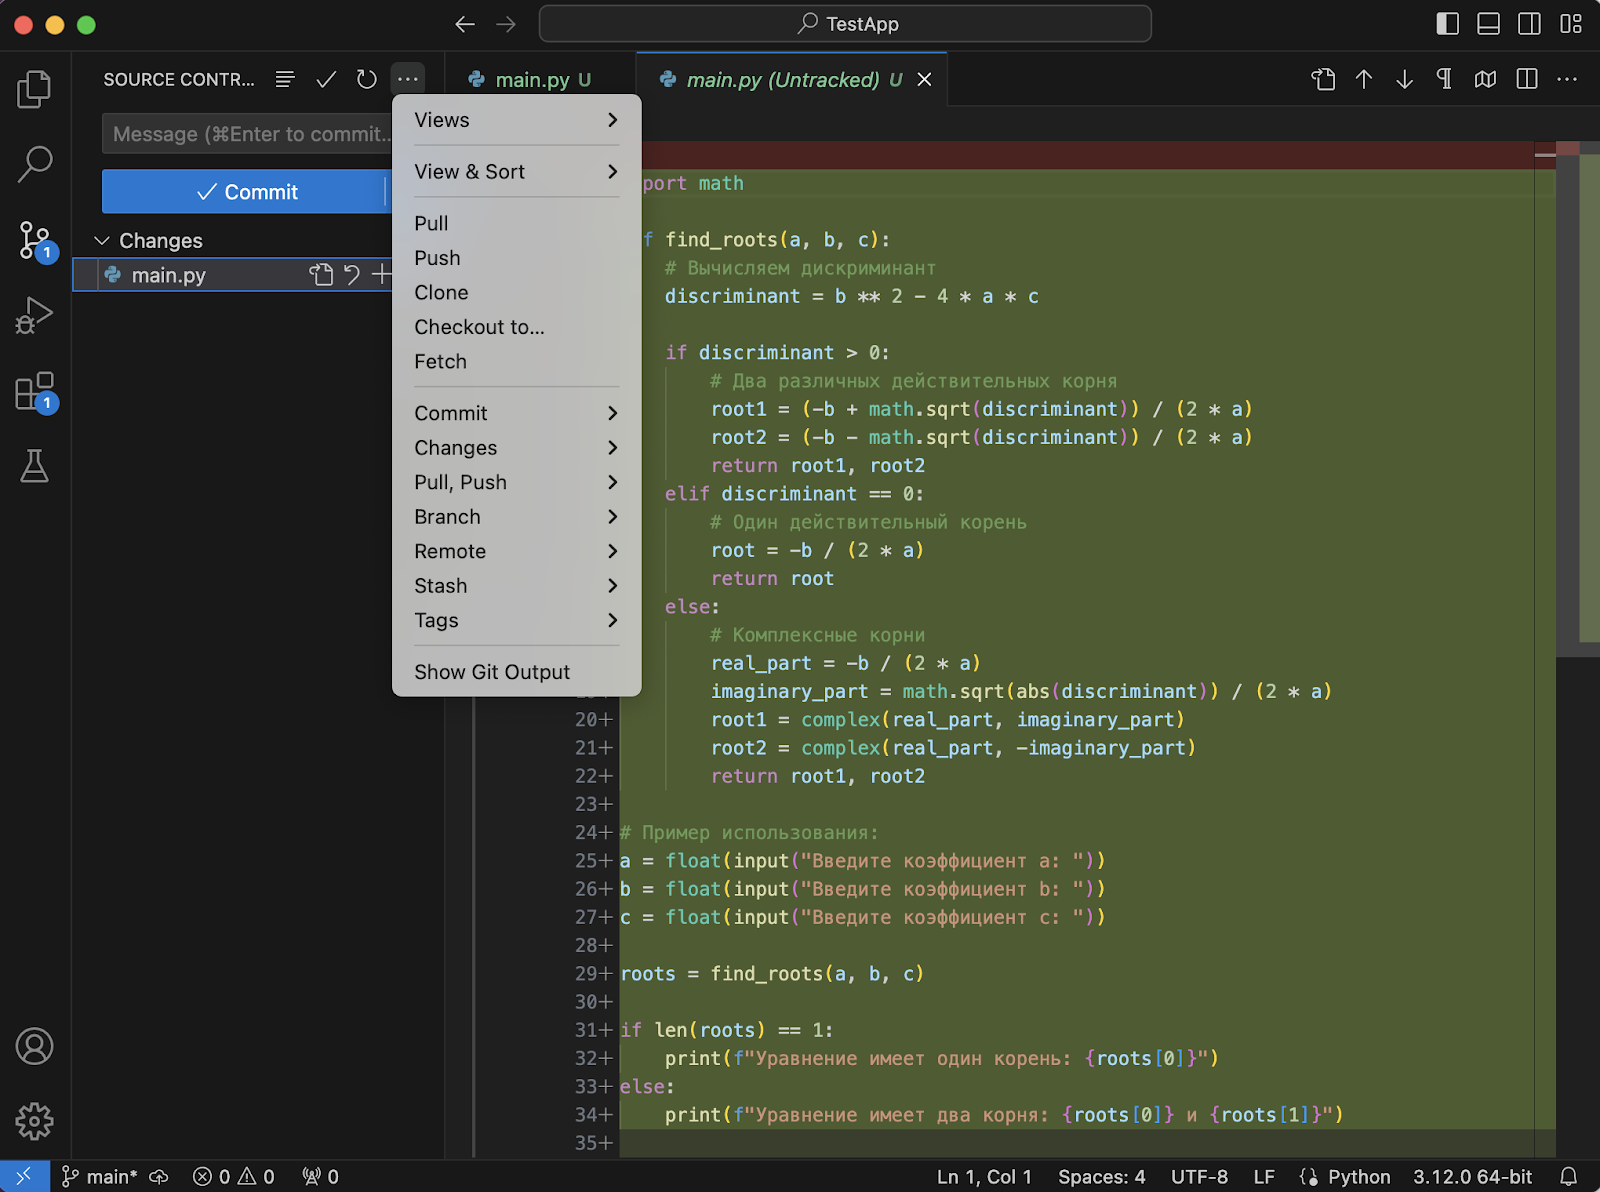1600x1192 pixels.
Task: Focus the commit message input
Action: [248, 134]
